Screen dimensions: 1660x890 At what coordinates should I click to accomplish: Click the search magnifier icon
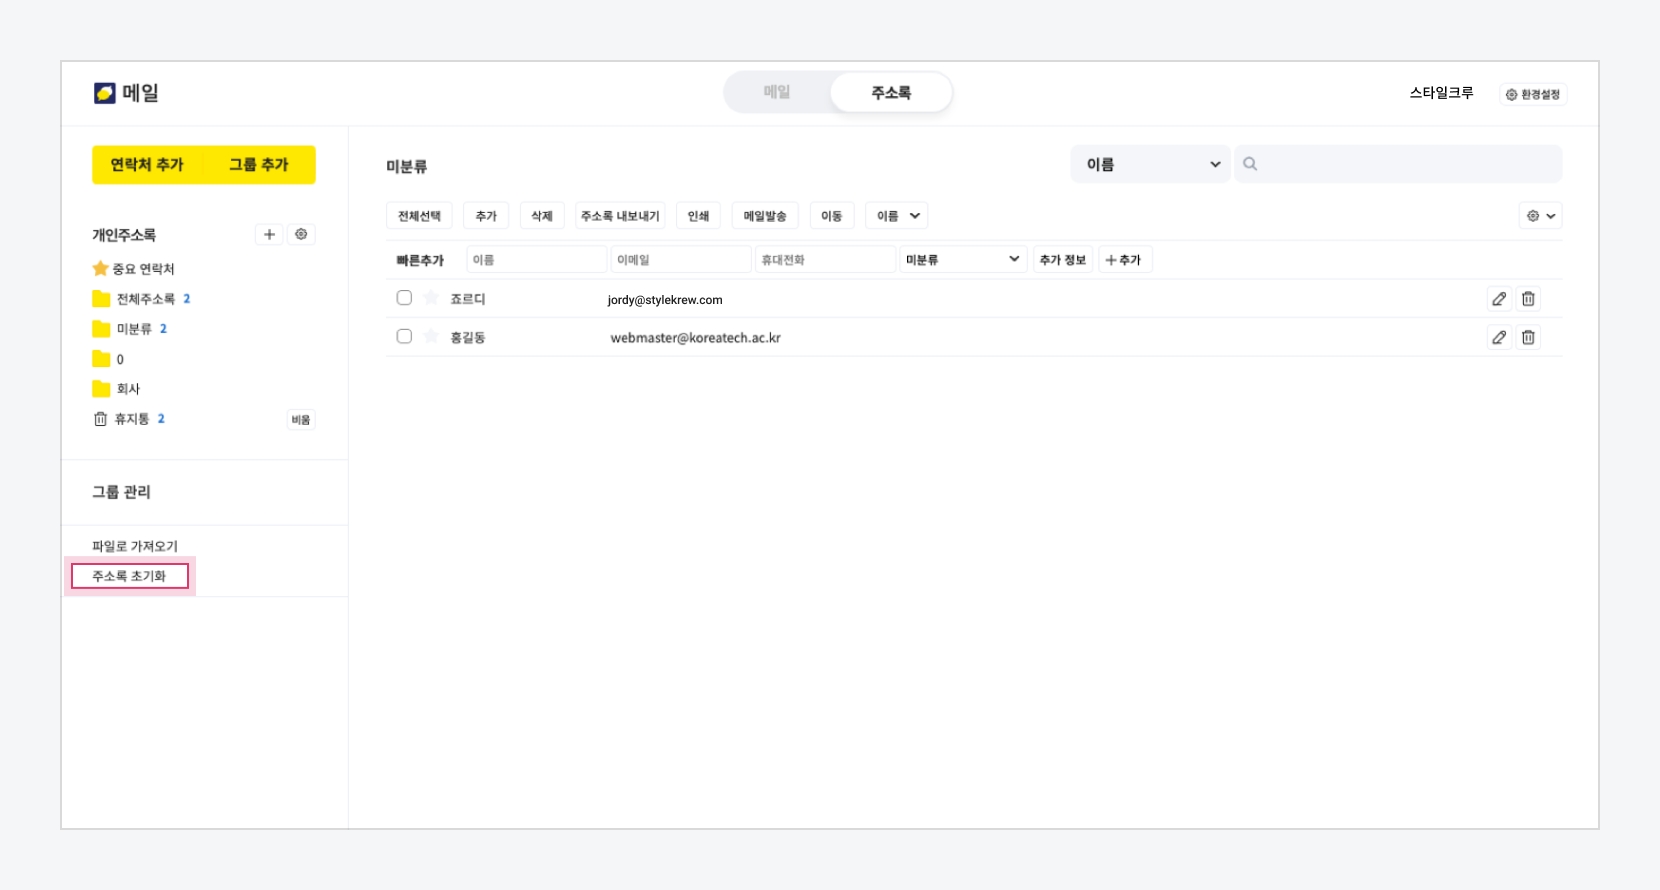click(x=1250, y=164)
